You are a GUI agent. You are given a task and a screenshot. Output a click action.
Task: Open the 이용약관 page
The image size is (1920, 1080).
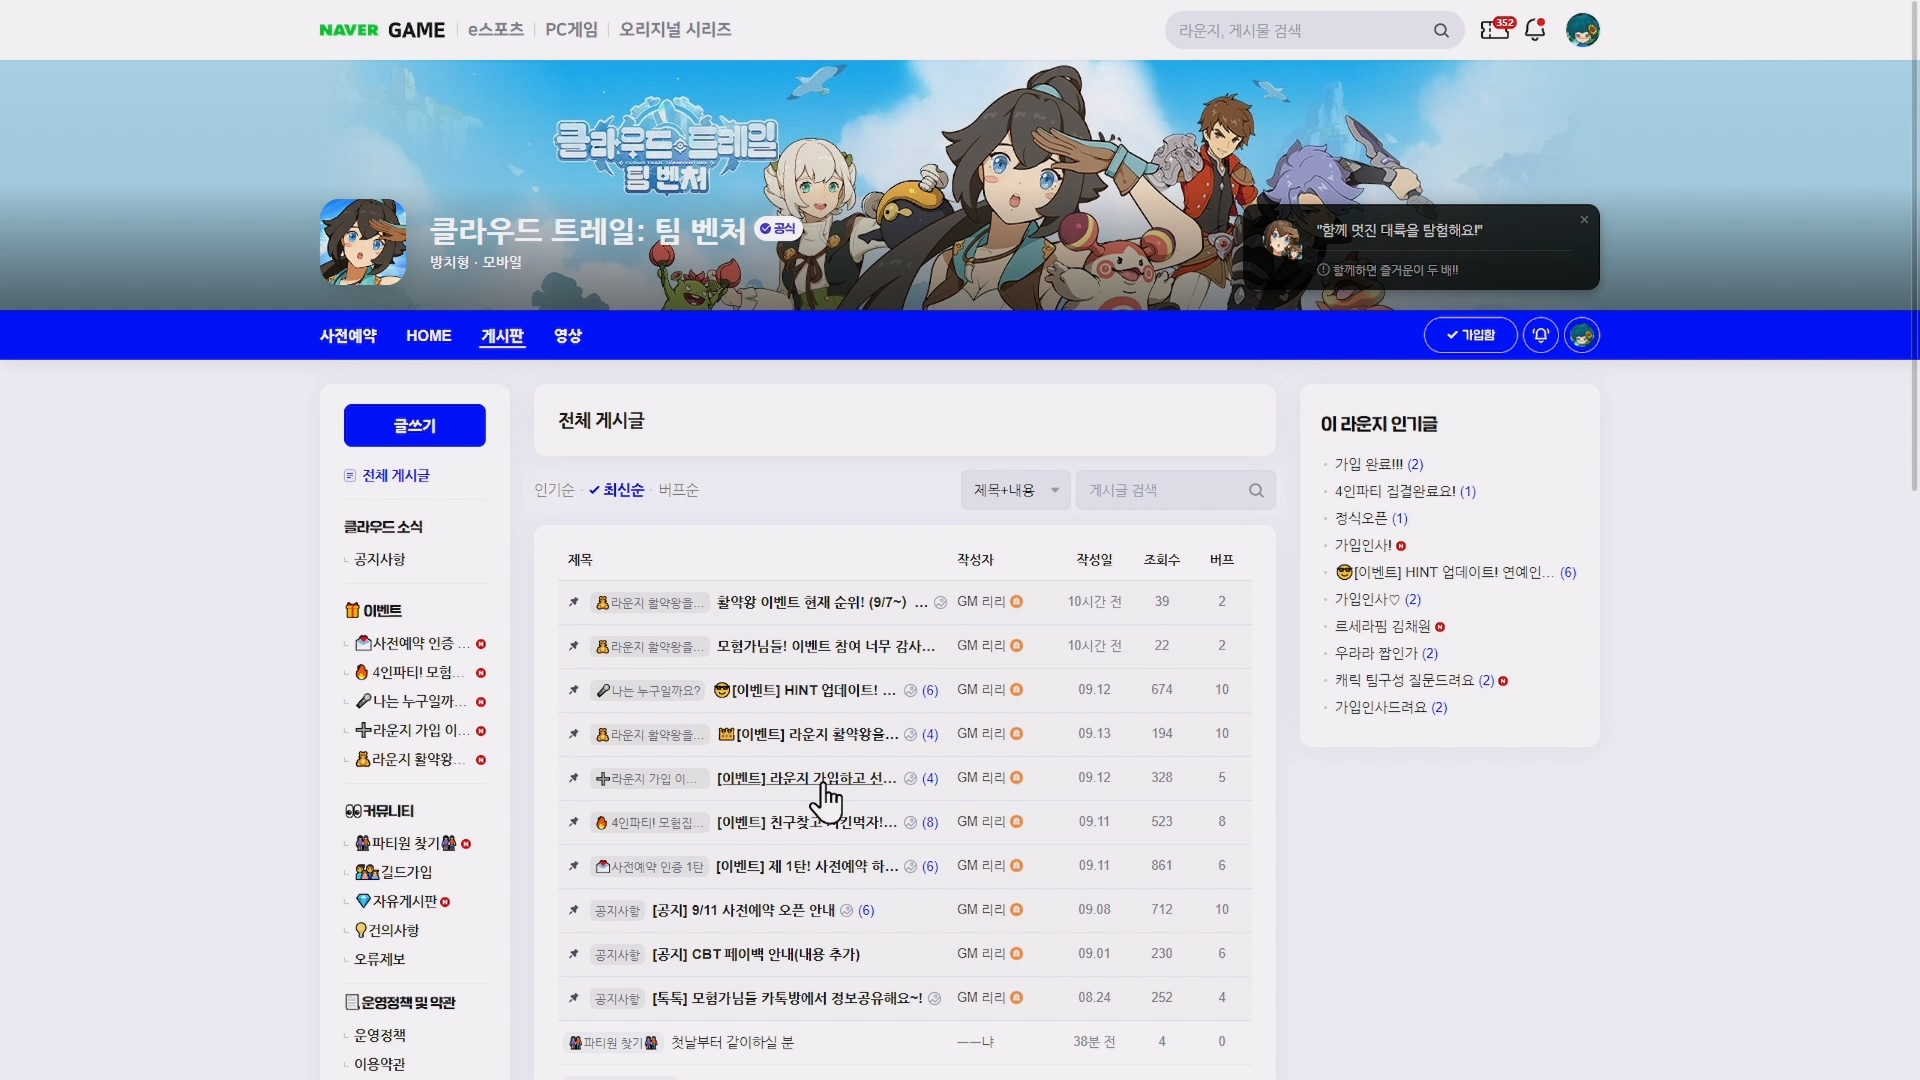click(380, 1065)
